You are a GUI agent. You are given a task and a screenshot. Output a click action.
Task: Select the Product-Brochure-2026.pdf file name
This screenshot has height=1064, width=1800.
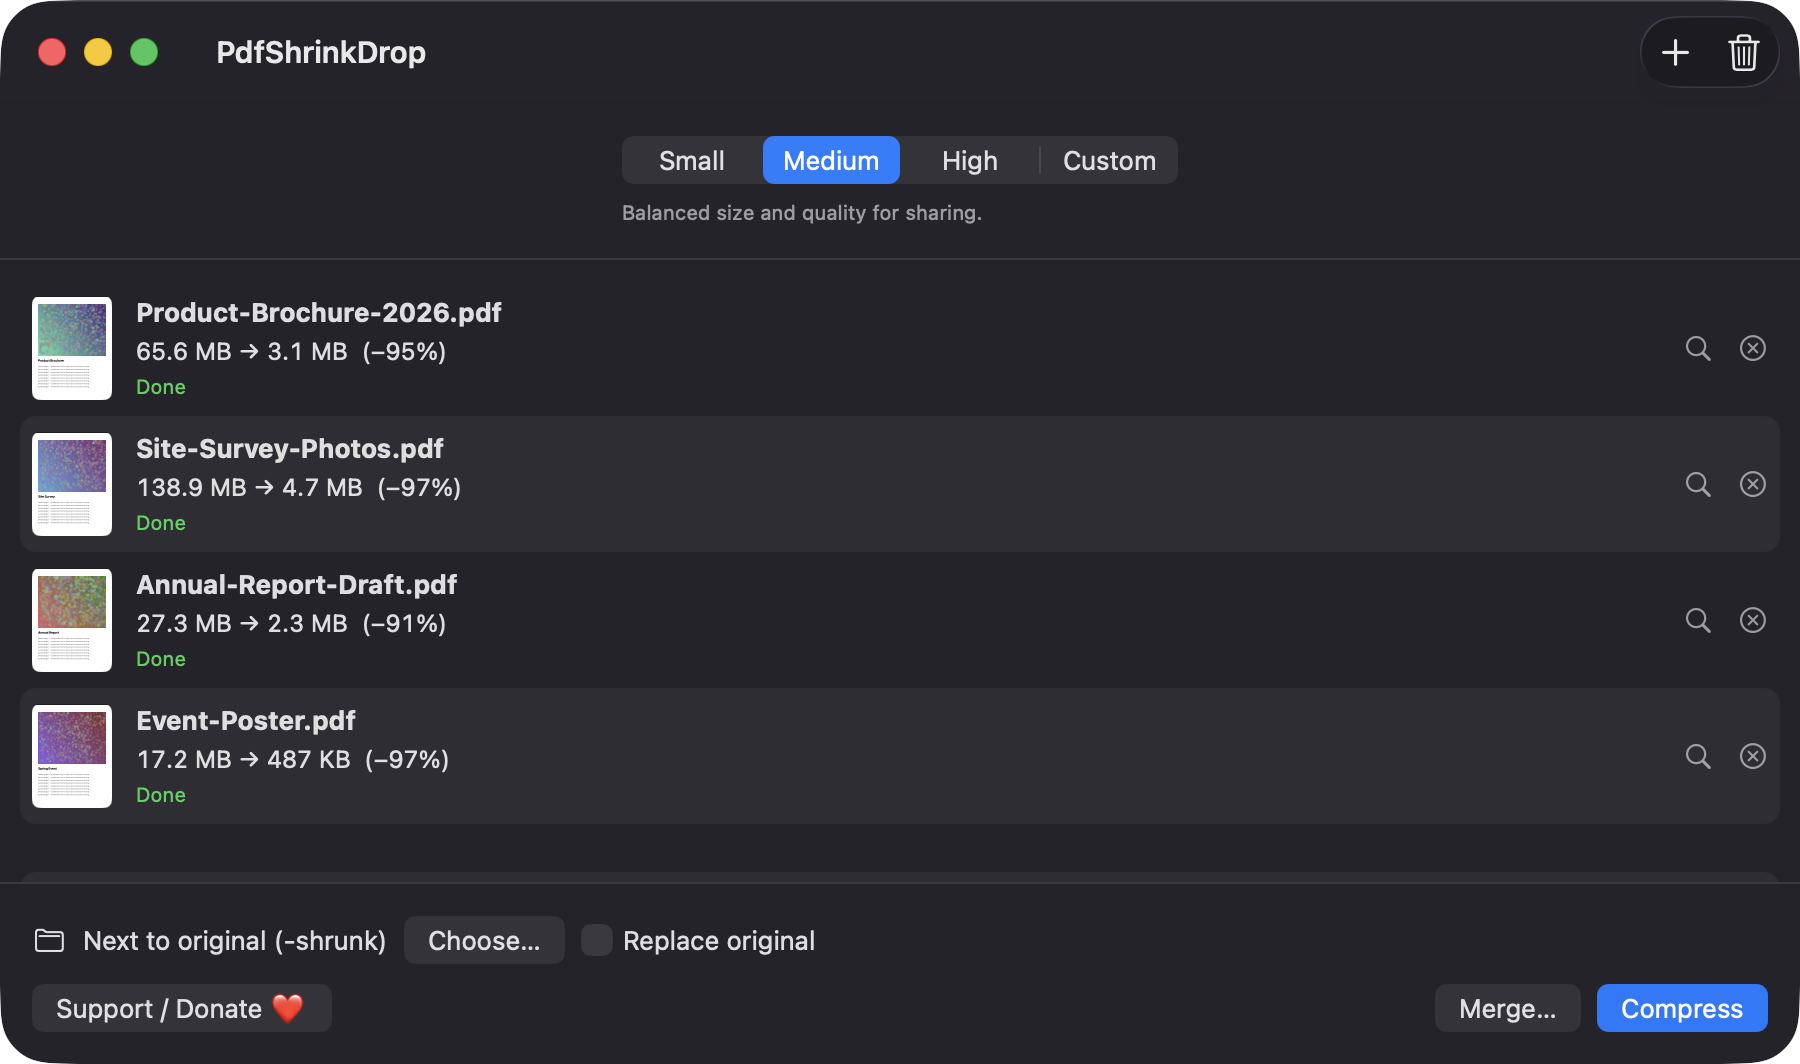[319, 313]
